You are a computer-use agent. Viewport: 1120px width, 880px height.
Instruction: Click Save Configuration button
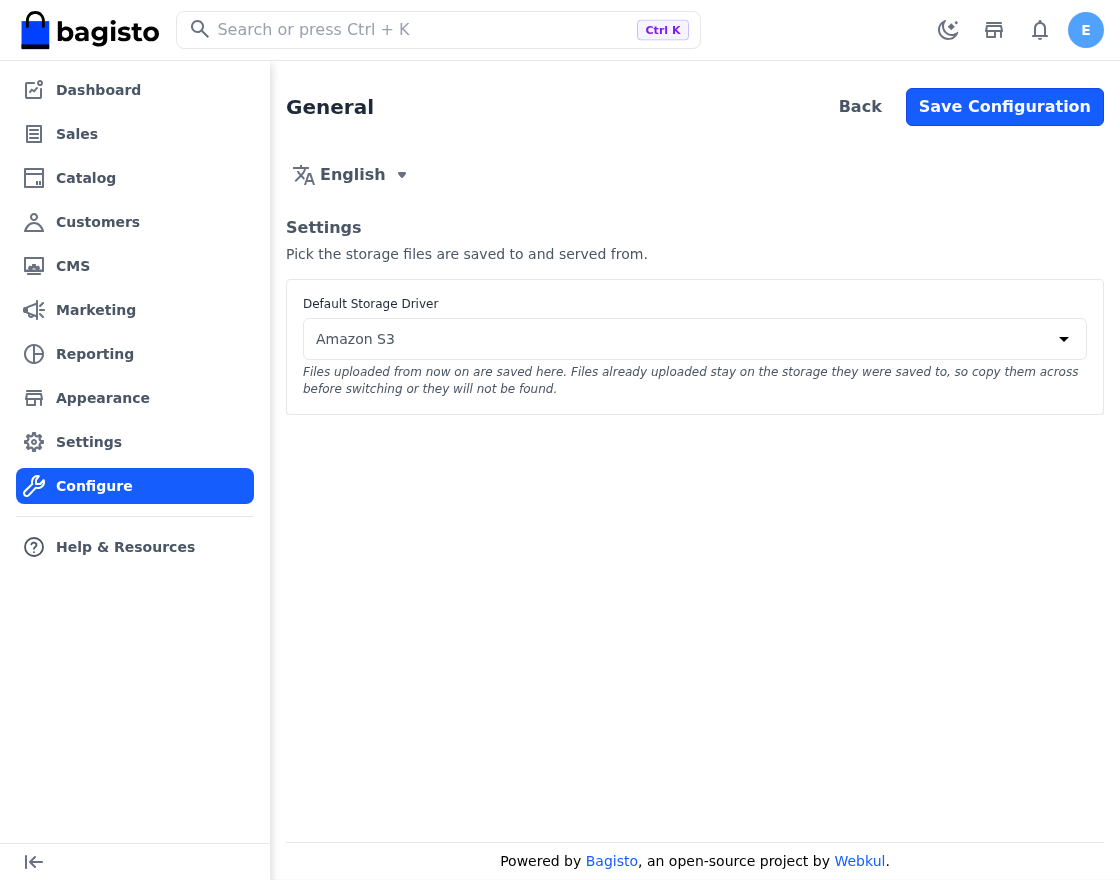point(1004,106)
